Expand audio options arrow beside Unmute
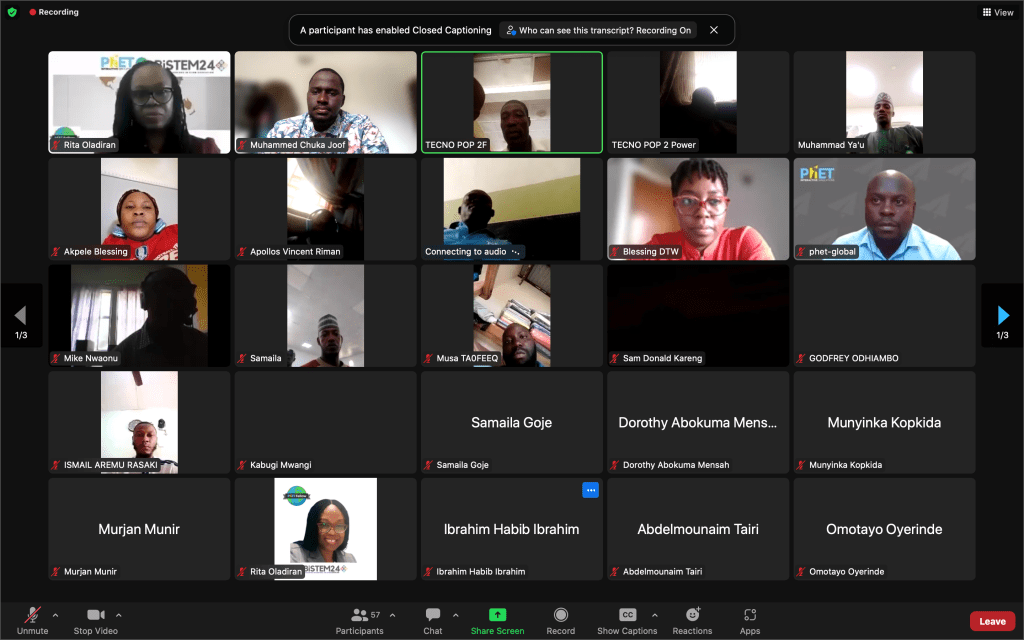Viewport: 1024px width, 640px height. click(x=55, y=615)
